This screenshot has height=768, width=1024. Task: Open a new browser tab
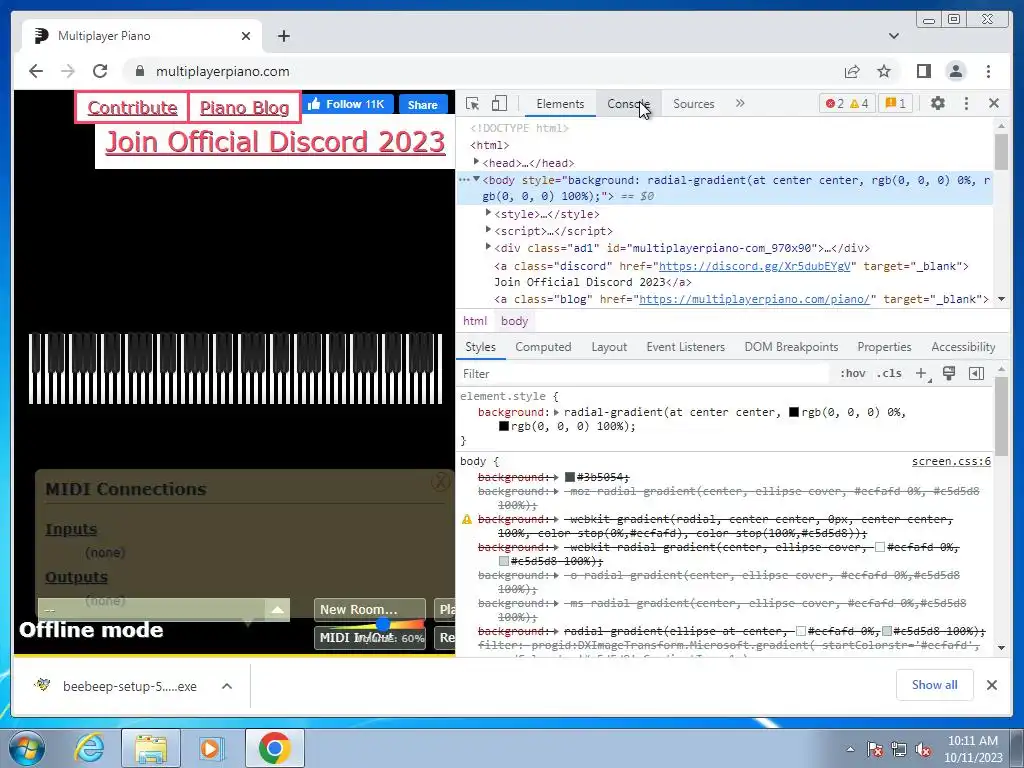(283, 36)
